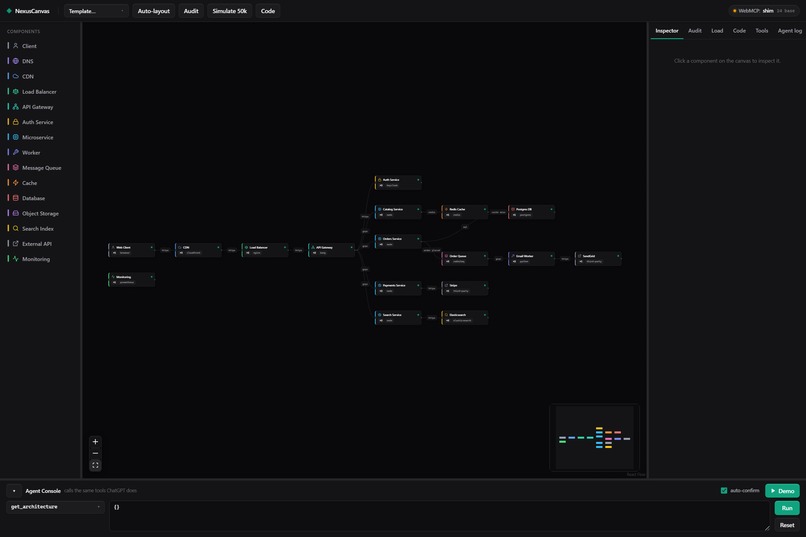Open the Audit tab in right panel
This screenshot has width=806, height=537.
(x=695, y=31)
